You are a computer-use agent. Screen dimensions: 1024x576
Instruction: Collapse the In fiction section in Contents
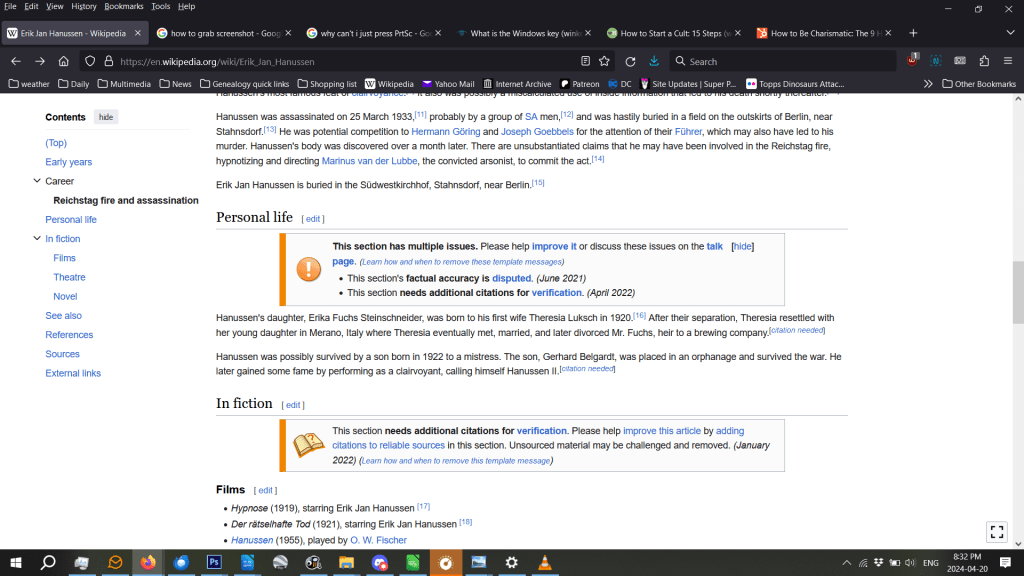point(37,239)
